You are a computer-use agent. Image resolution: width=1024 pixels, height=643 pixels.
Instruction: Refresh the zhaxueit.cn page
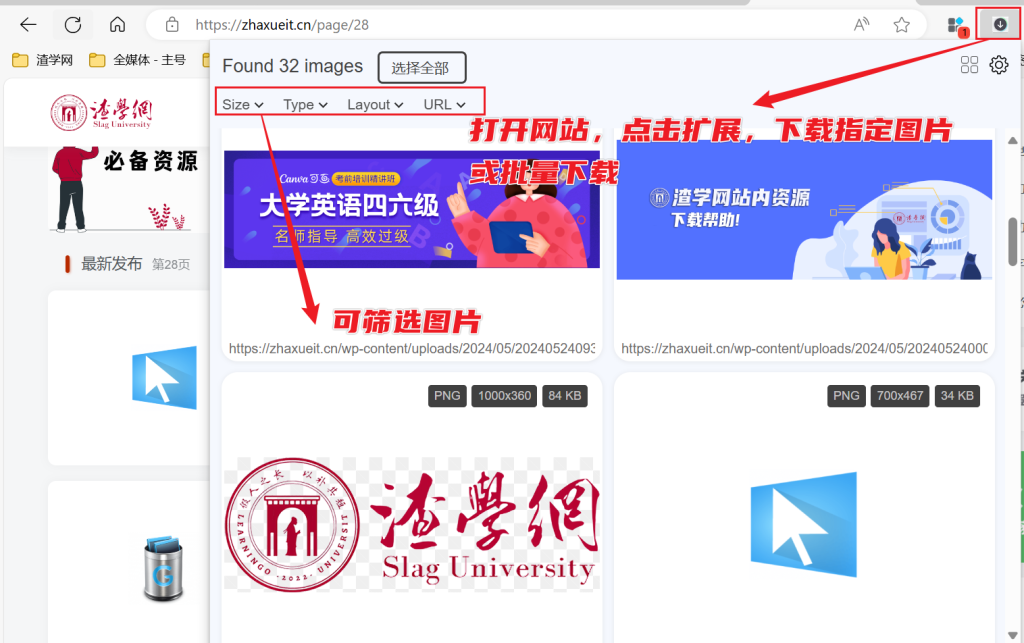pyautogui.click(x=72, y=24)
